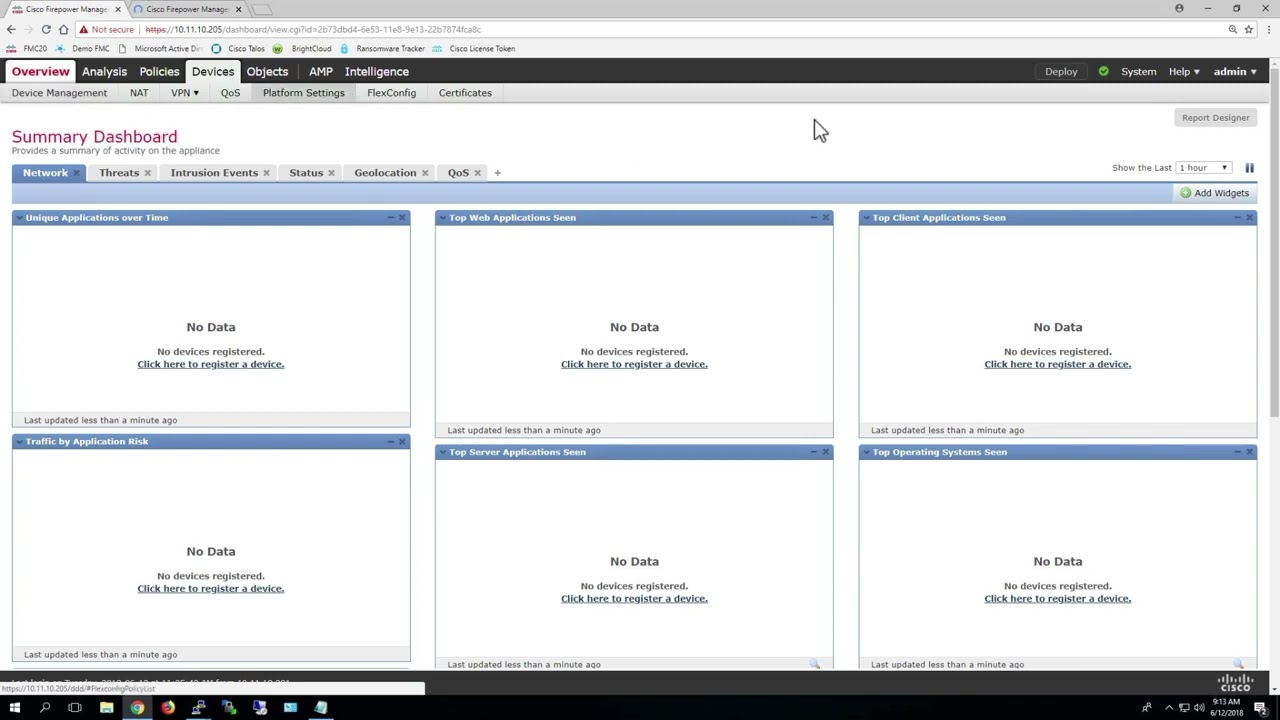Open magnifier in Top Server Applications widget
The height and width of the screenshot is (720, 1280).
[815, 664]
